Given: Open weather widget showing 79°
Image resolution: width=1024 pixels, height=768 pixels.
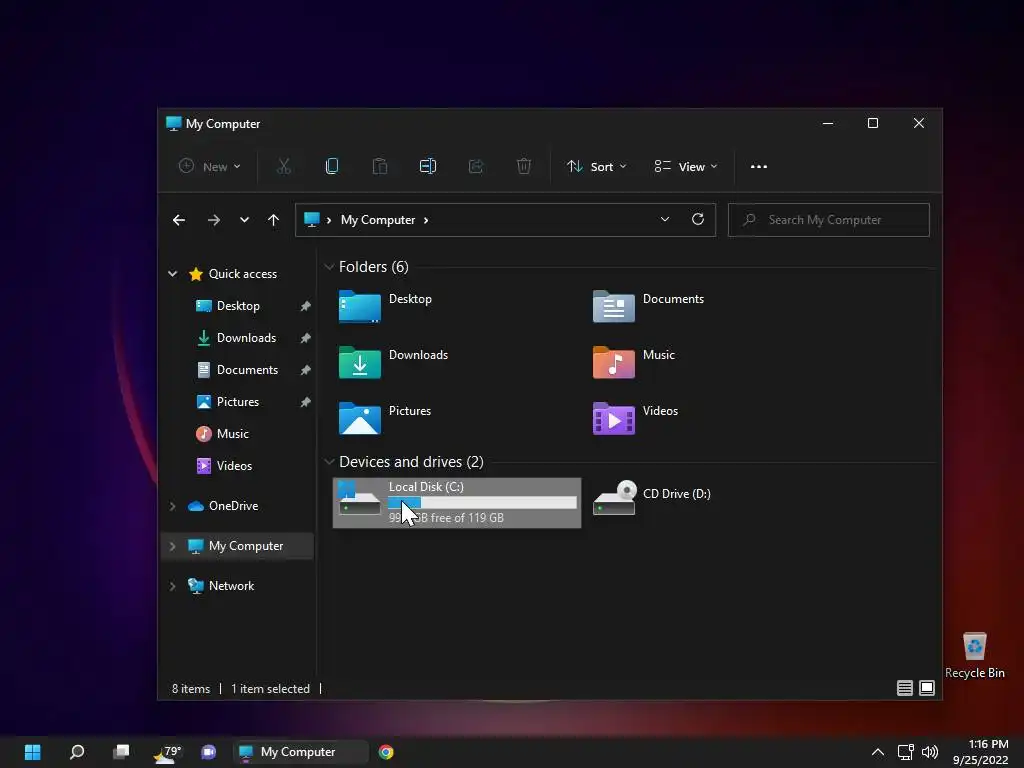Looking at the screenshot, I should tap(167, 752).
